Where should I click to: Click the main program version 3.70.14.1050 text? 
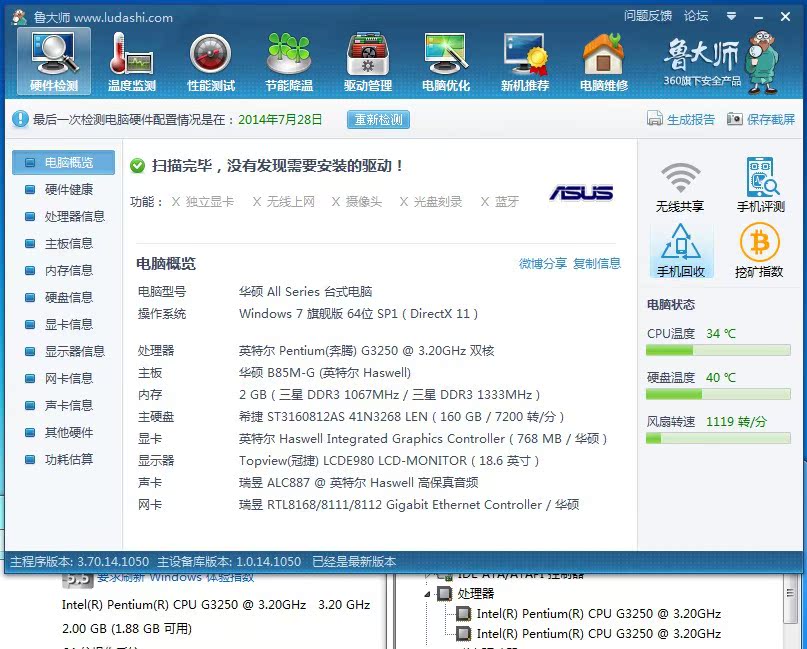(x=80, y=562)
